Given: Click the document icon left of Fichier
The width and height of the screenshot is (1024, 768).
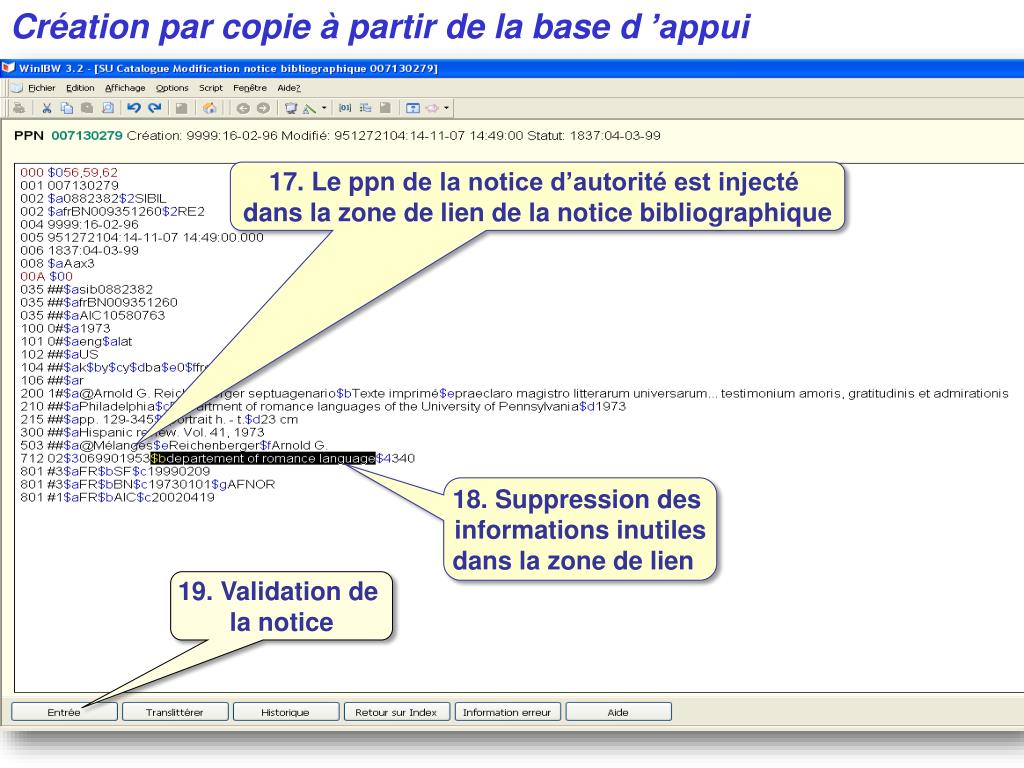Looking at the screenshot, I should pyautogui.click(x=16, y=88).
